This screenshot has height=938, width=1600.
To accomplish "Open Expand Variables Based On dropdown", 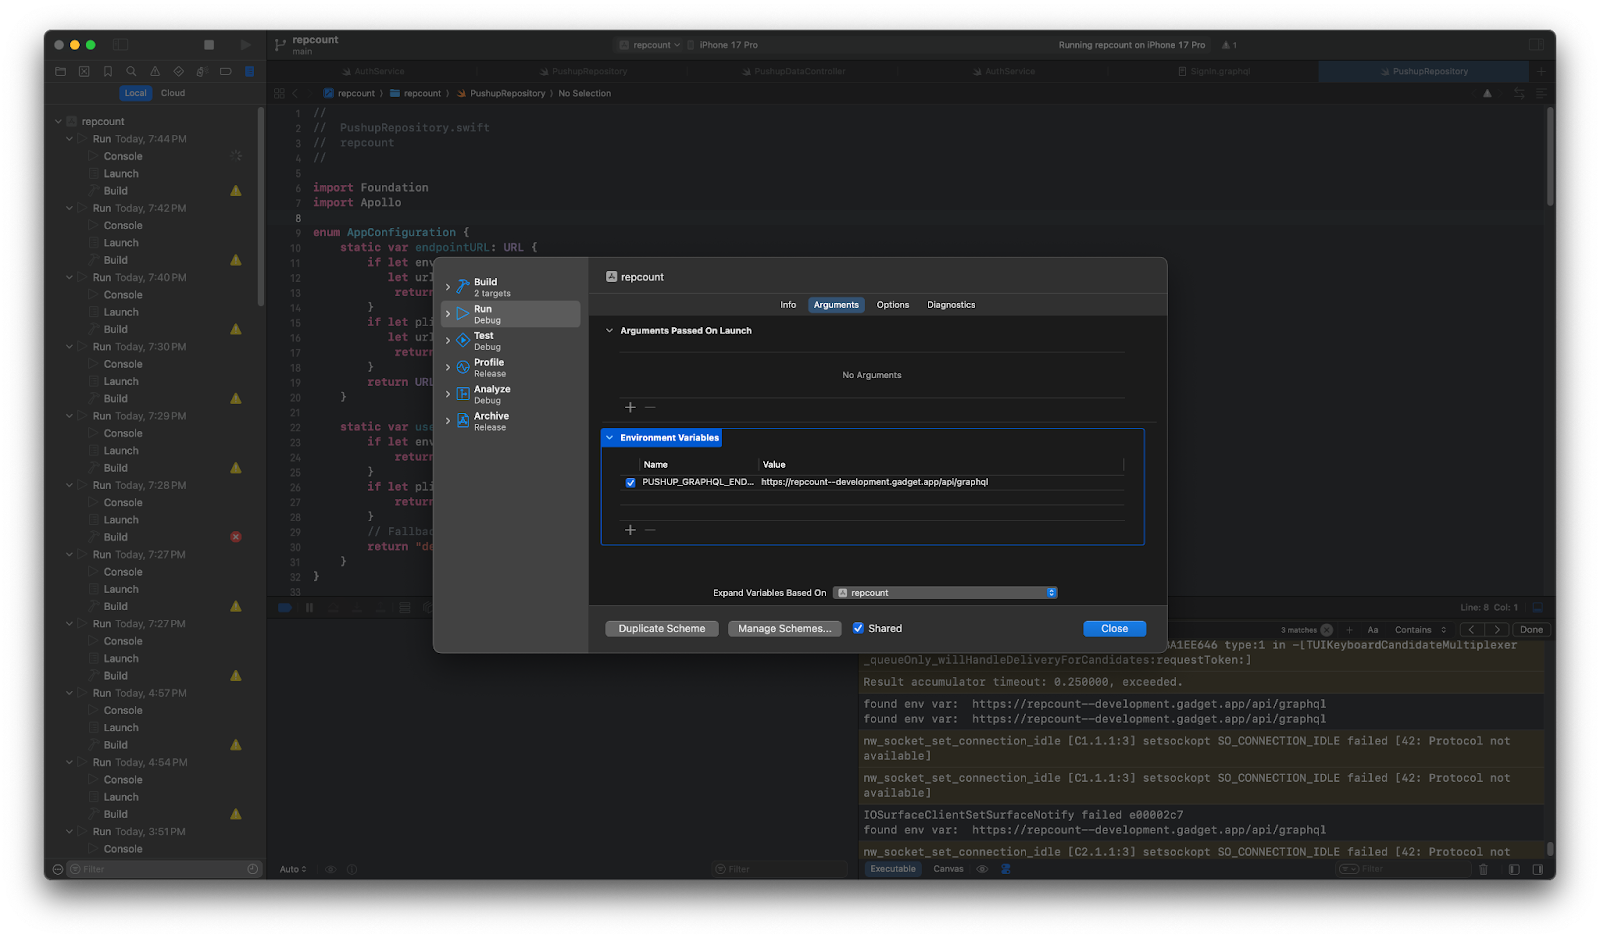I will 945,593.
